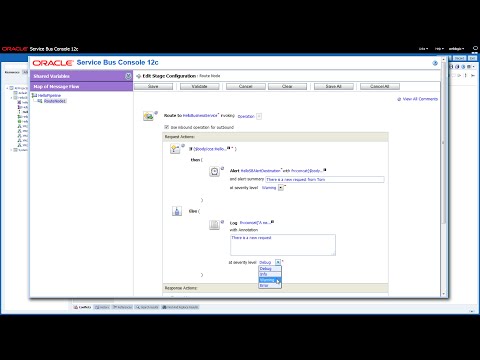Click the Save All button
The height and width of the screenshot is (360, 480).
334,86
